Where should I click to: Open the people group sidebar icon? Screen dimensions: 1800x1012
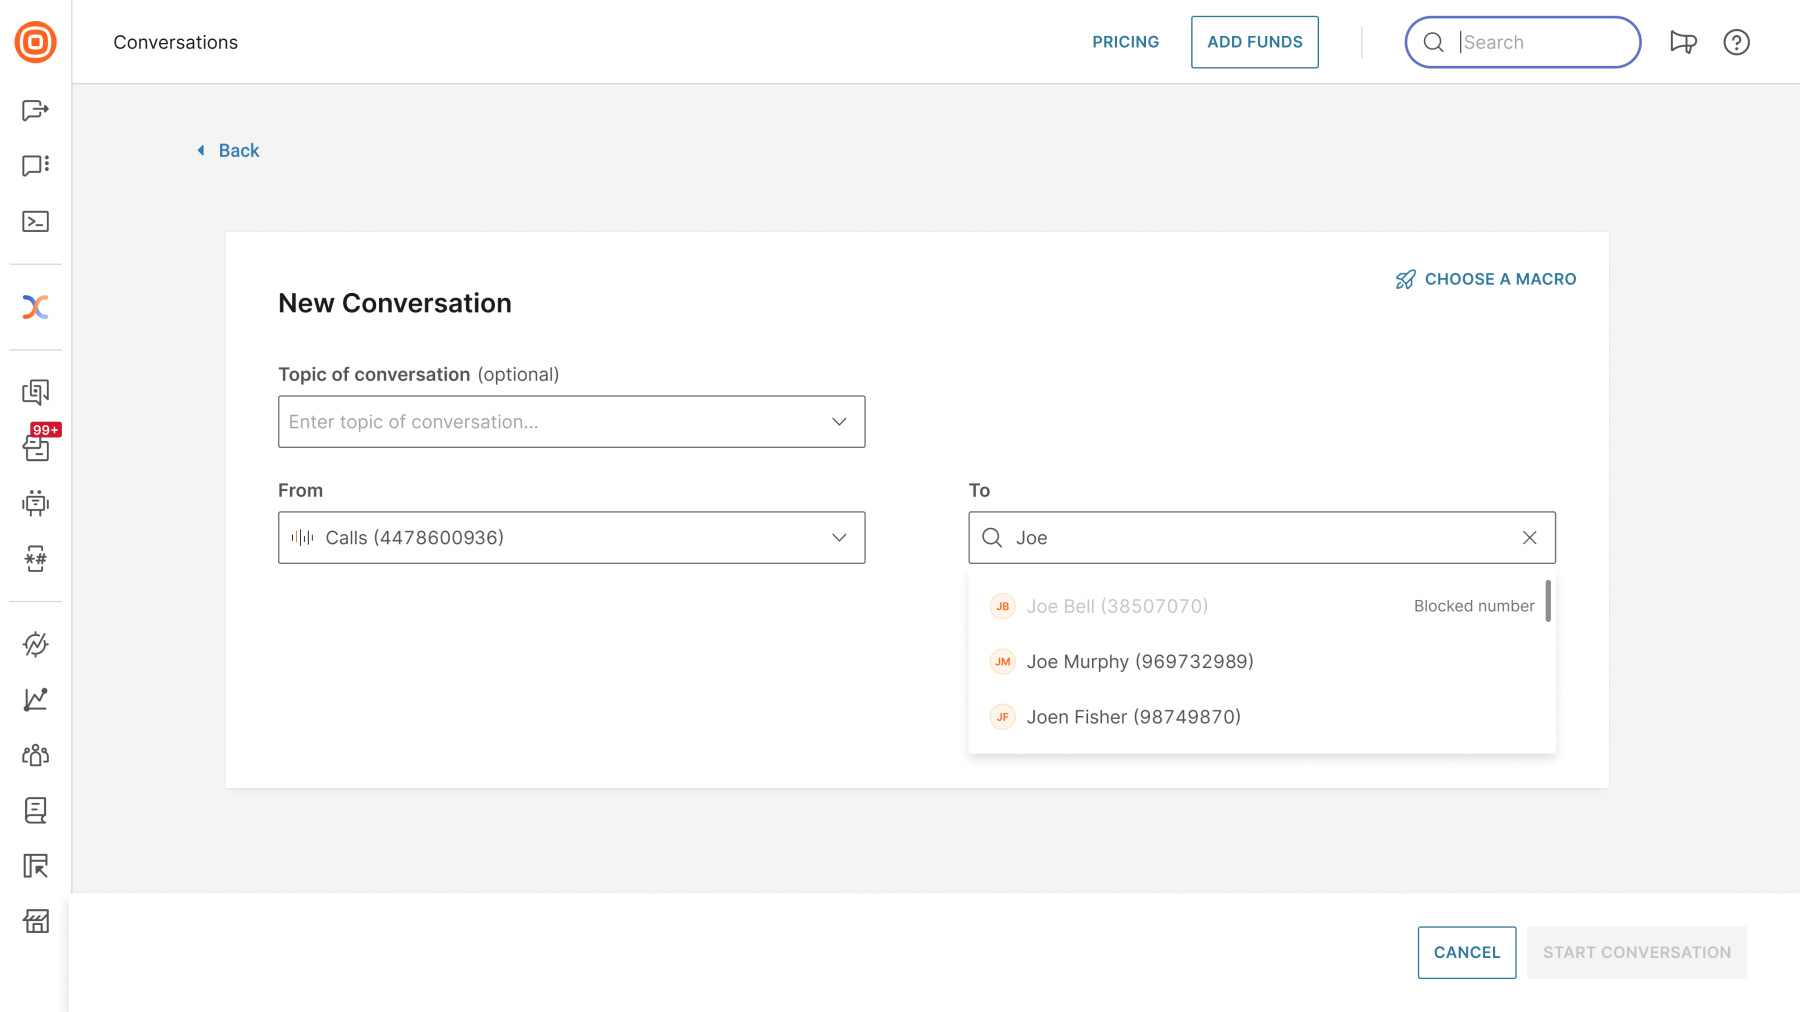35,755
